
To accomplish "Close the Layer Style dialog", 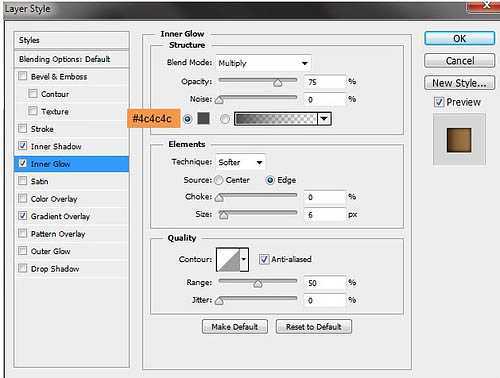I will tap(484, 5).
